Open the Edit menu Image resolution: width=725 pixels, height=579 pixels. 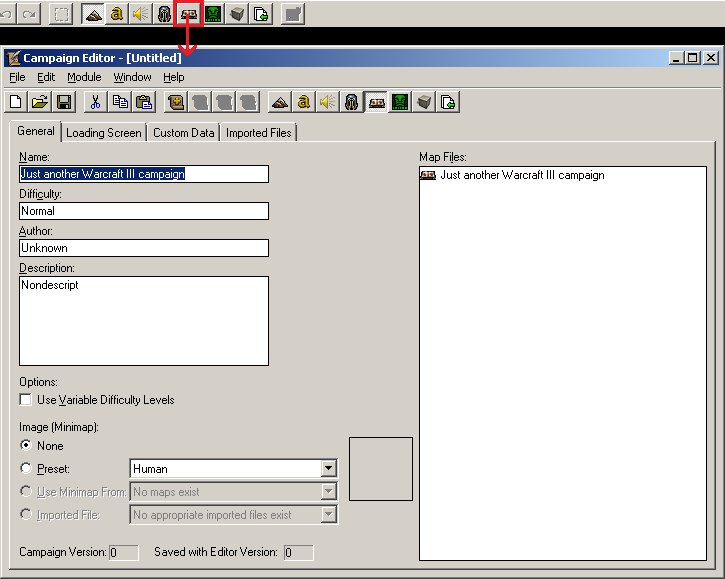(x=46, y=77)
